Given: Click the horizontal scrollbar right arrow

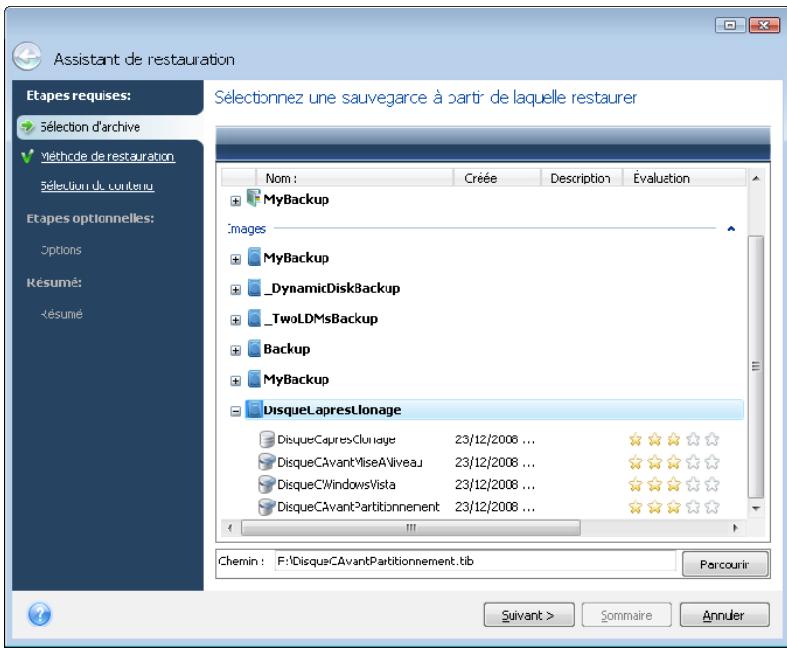Looking at the screenshot, I should coord(735,528).
